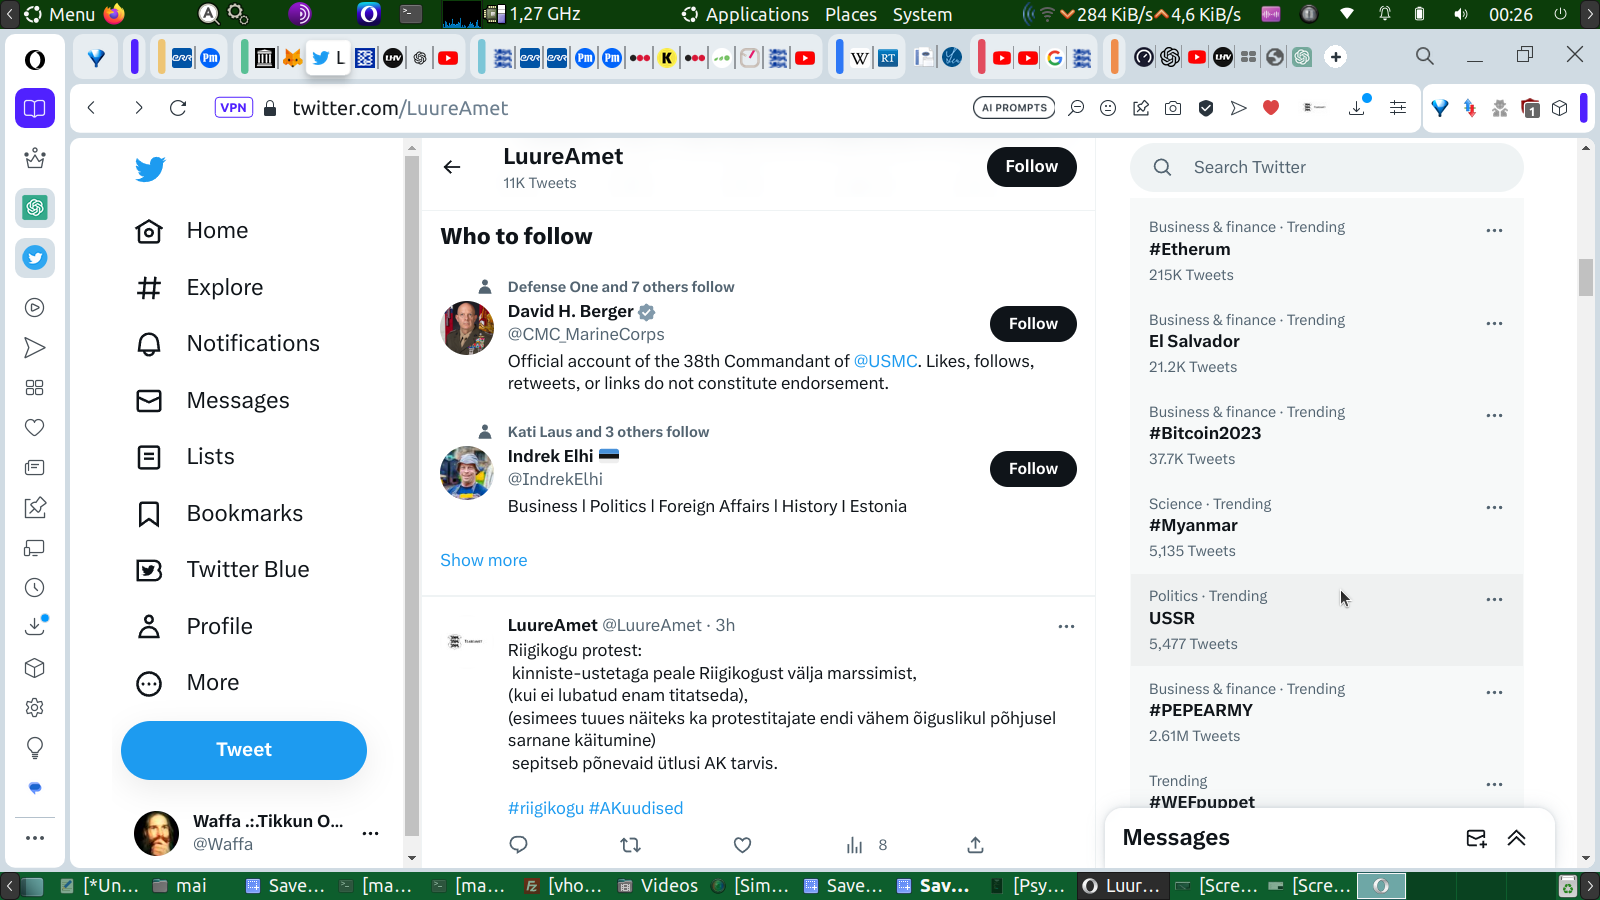Screen dimensions: 1600x900
Task: Open options for the USSR trend
Action: point(1494,599)
